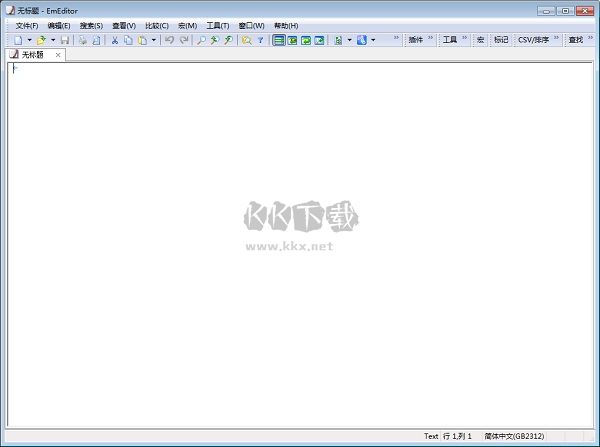This screenshot has width=600, height=447.
Task: Click the 插件 toolbar label
Action: click(x=416, y=40)
